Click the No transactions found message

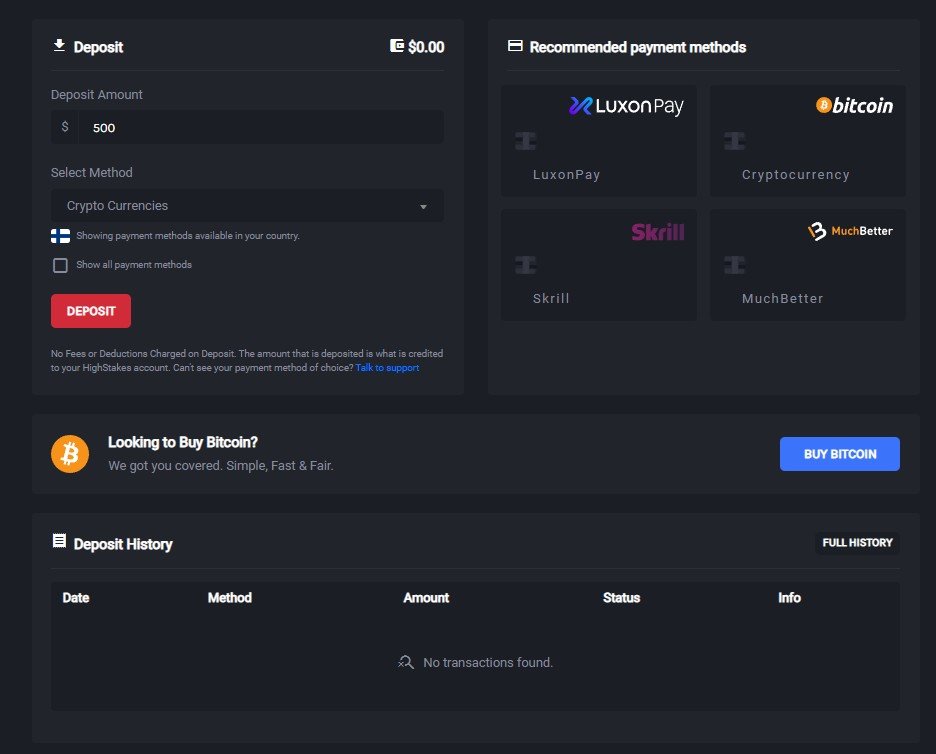click(488, 662)
